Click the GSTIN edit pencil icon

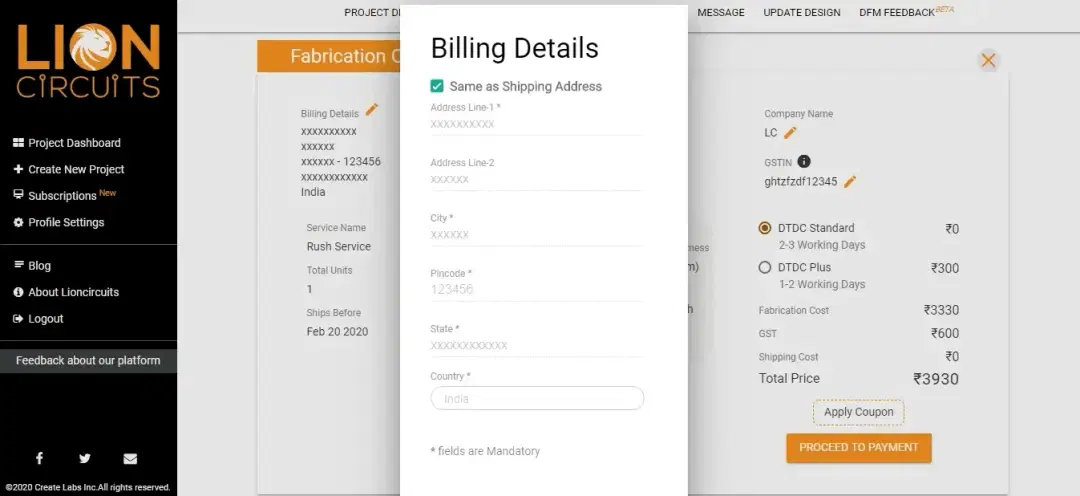point(850,182)
